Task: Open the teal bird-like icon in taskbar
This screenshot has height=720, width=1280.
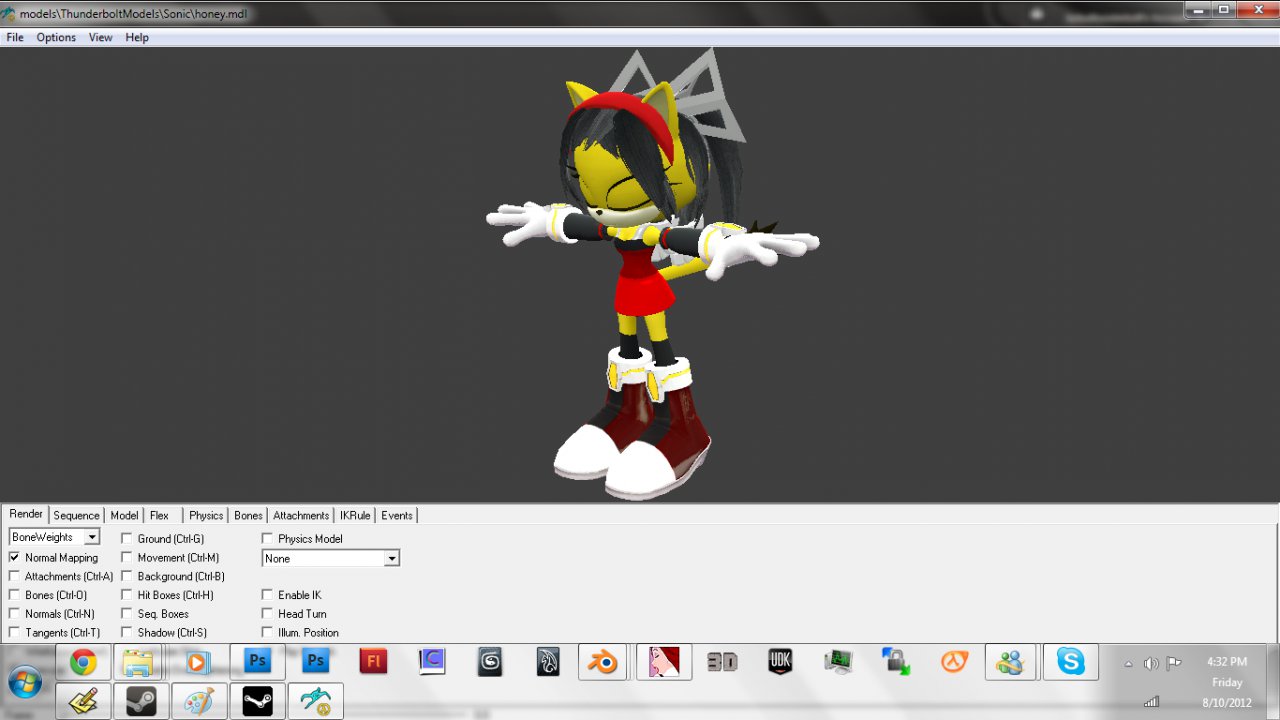Action: pos(316,702)
